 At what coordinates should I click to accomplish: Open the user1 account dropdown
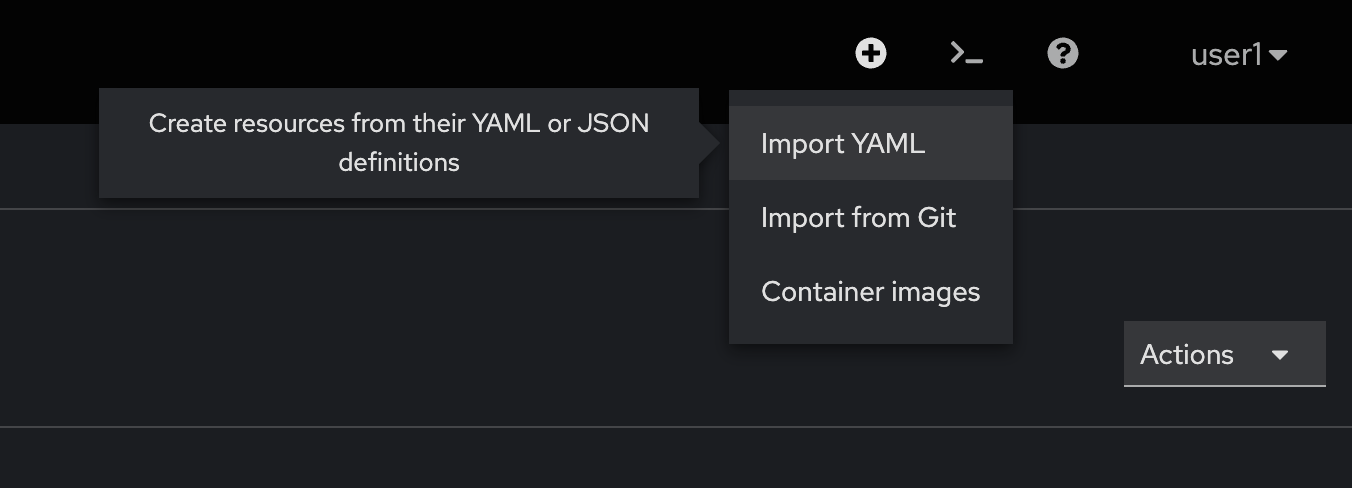click(x=1239, y=54)
